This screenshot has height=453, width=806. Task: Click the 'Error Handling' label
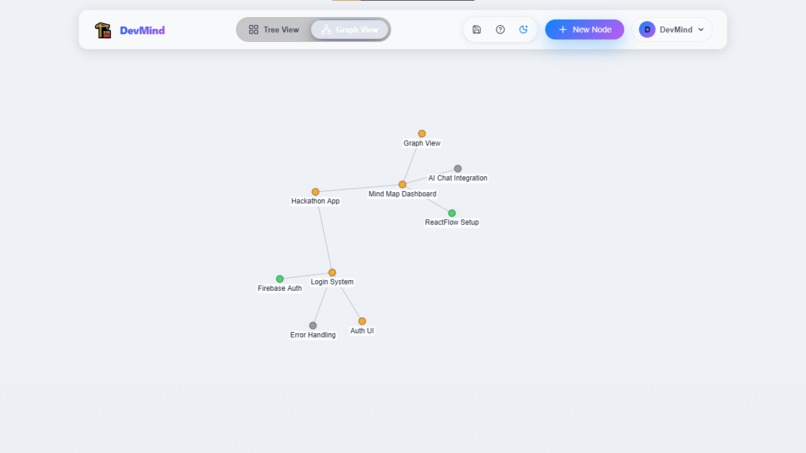tap(313, 335)
